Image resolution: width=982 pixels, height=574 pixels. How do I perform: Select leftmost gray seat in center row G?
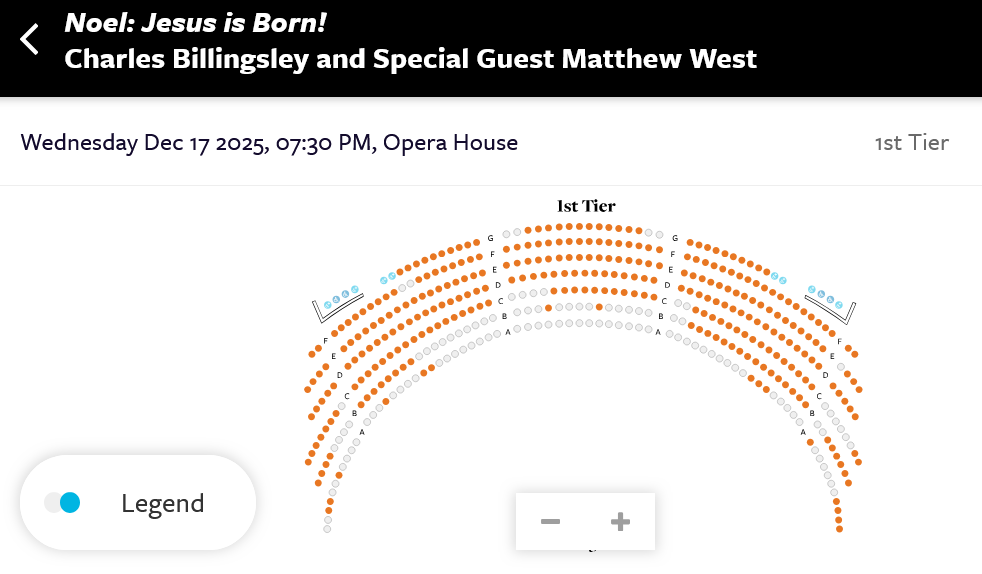coord(507,234)
